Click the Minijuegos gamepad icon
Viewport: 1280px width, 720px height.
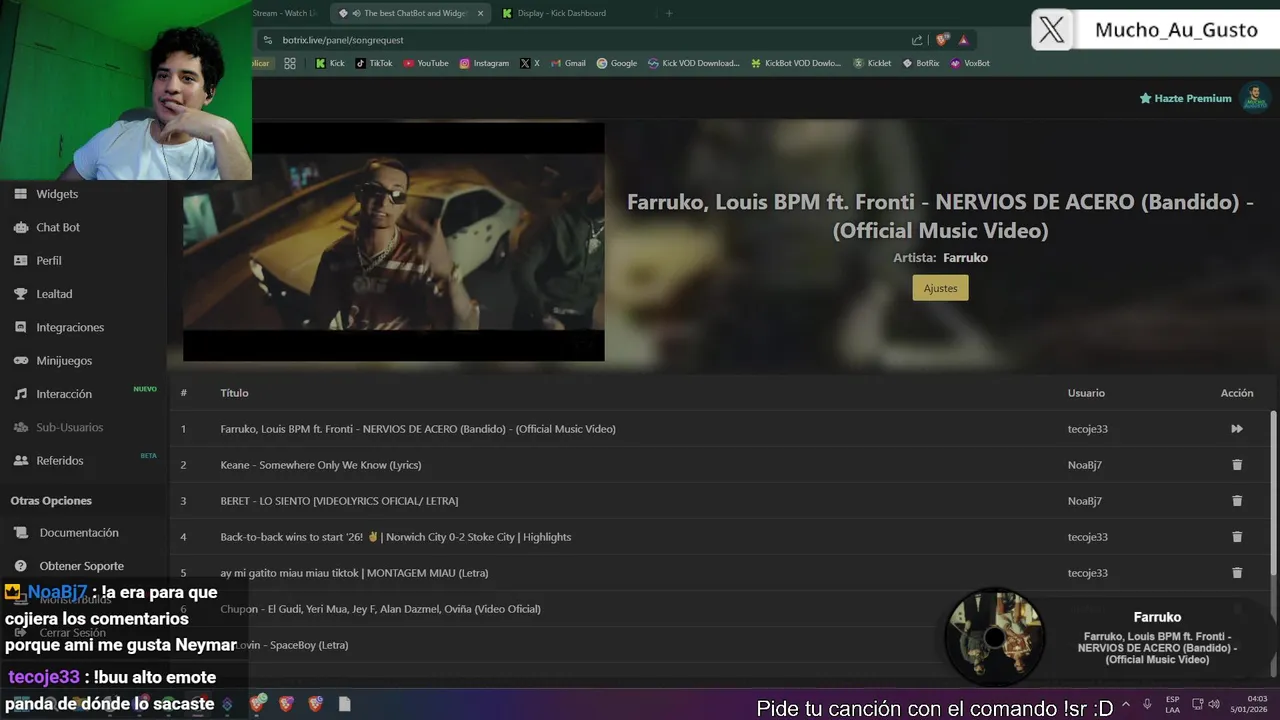(20, 360)
